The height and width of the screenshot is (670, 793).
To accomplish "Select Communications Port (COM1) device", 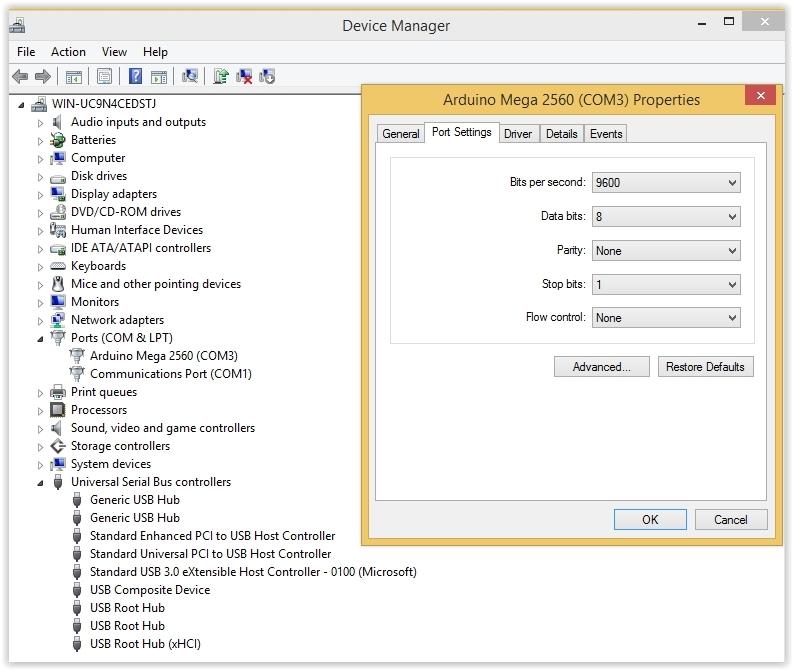I will click(170, 374).
